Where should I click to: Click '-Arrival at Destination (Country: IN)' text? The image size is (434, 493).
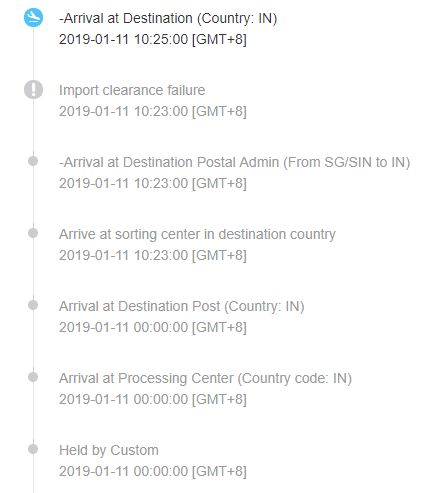point(168,18)
